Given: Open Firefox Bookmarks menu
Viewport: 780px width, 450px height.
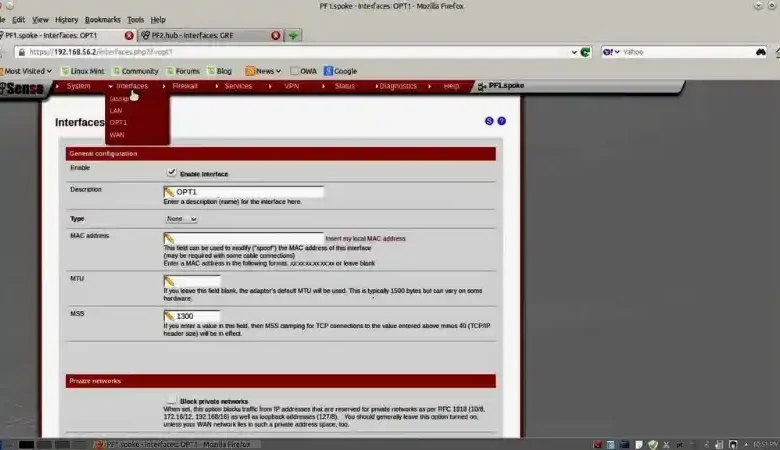Looking at the screenshot, I should [102, 20].
